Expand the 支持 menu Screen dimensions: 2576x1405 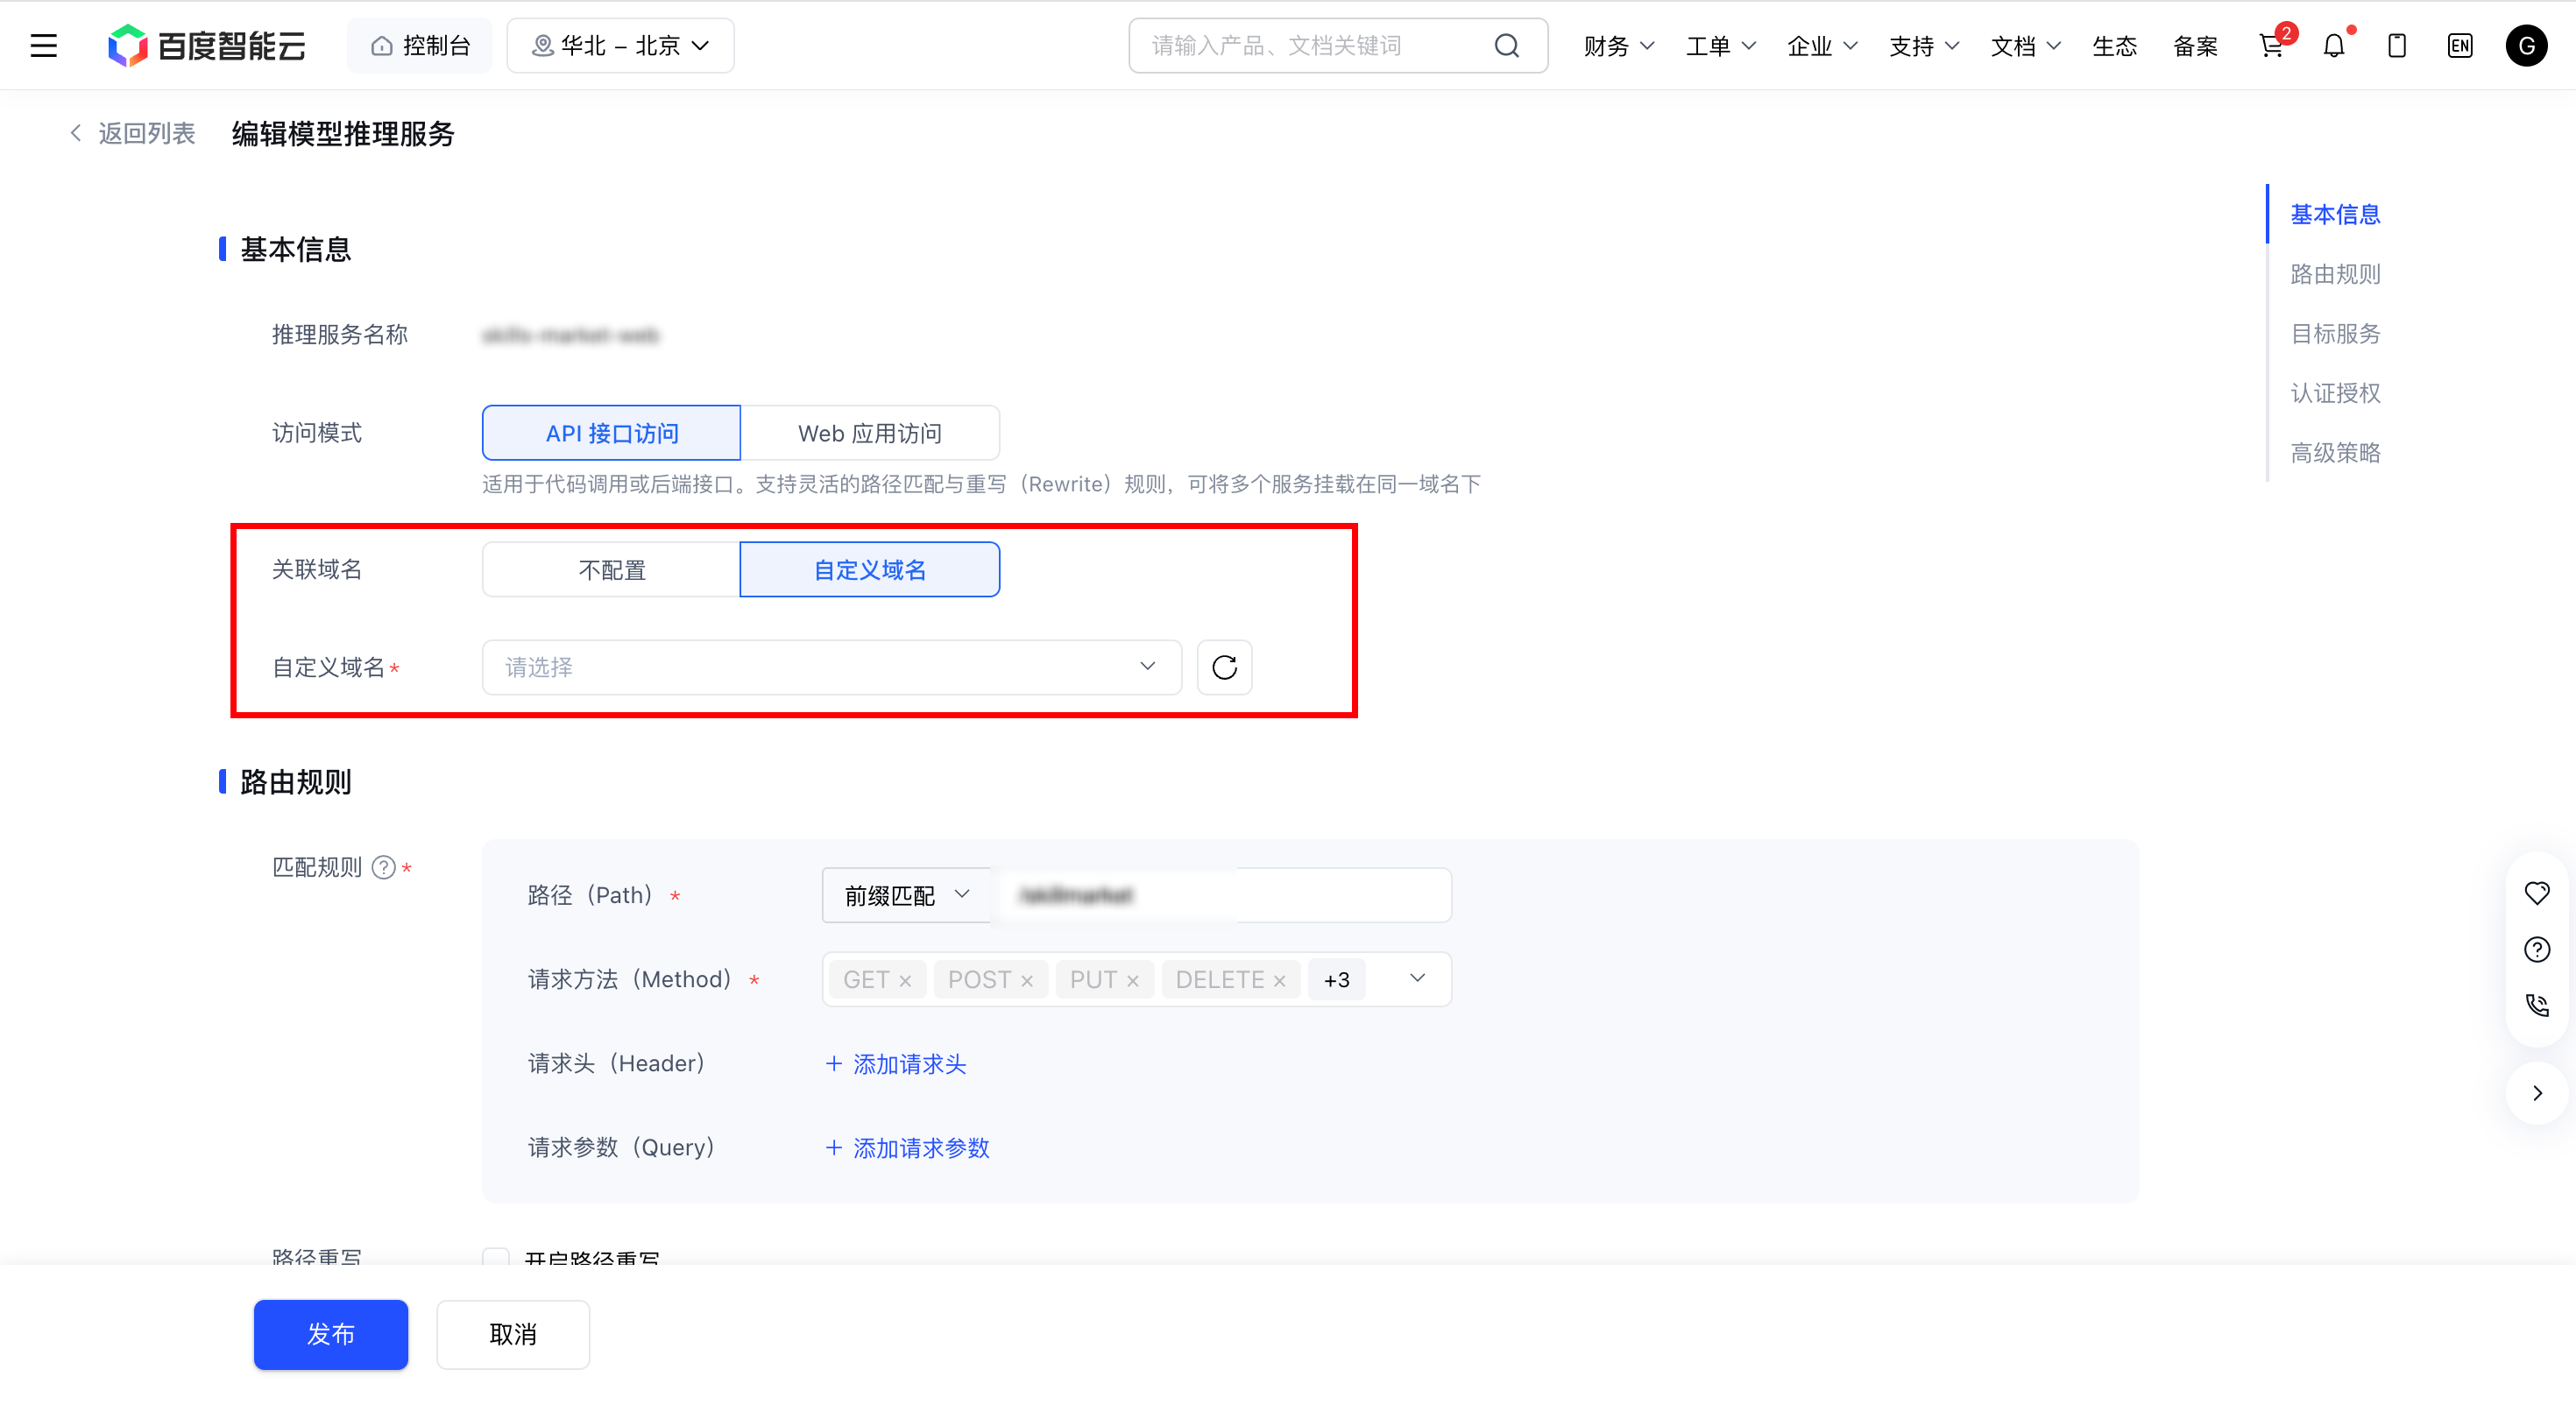coord(1924,46)
